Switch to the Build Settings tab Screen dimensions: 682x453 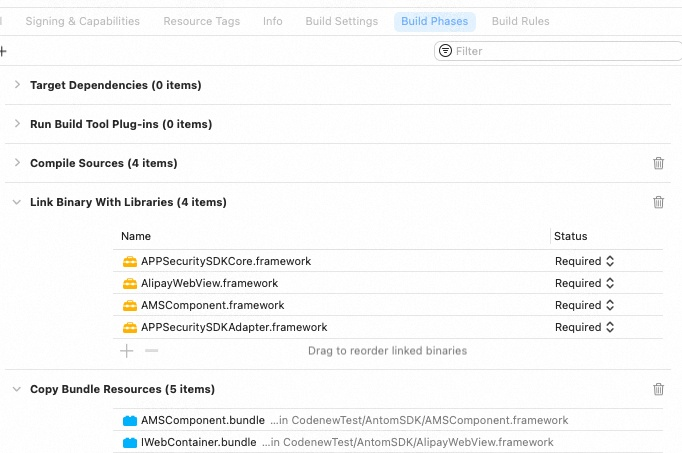340,21
